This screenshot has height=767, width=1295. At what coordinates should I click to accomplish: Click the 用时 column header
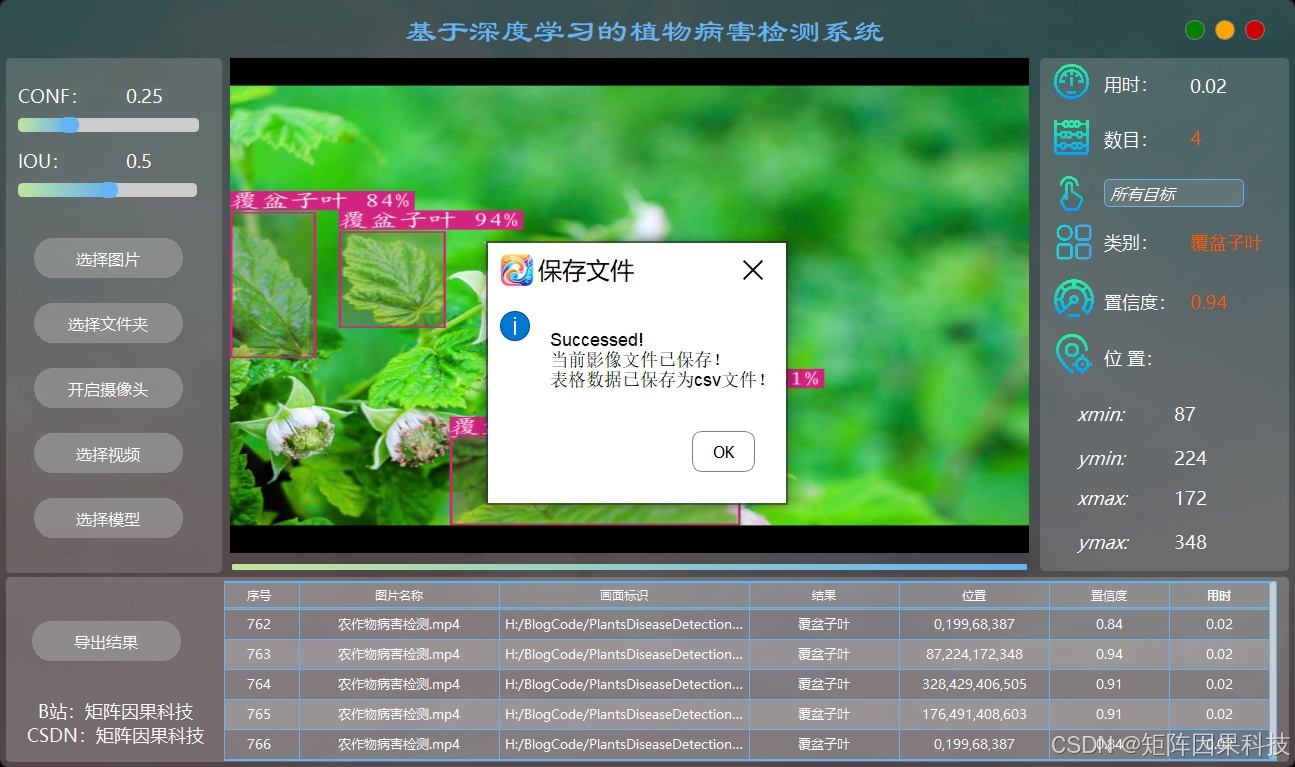pos(1219,595)
